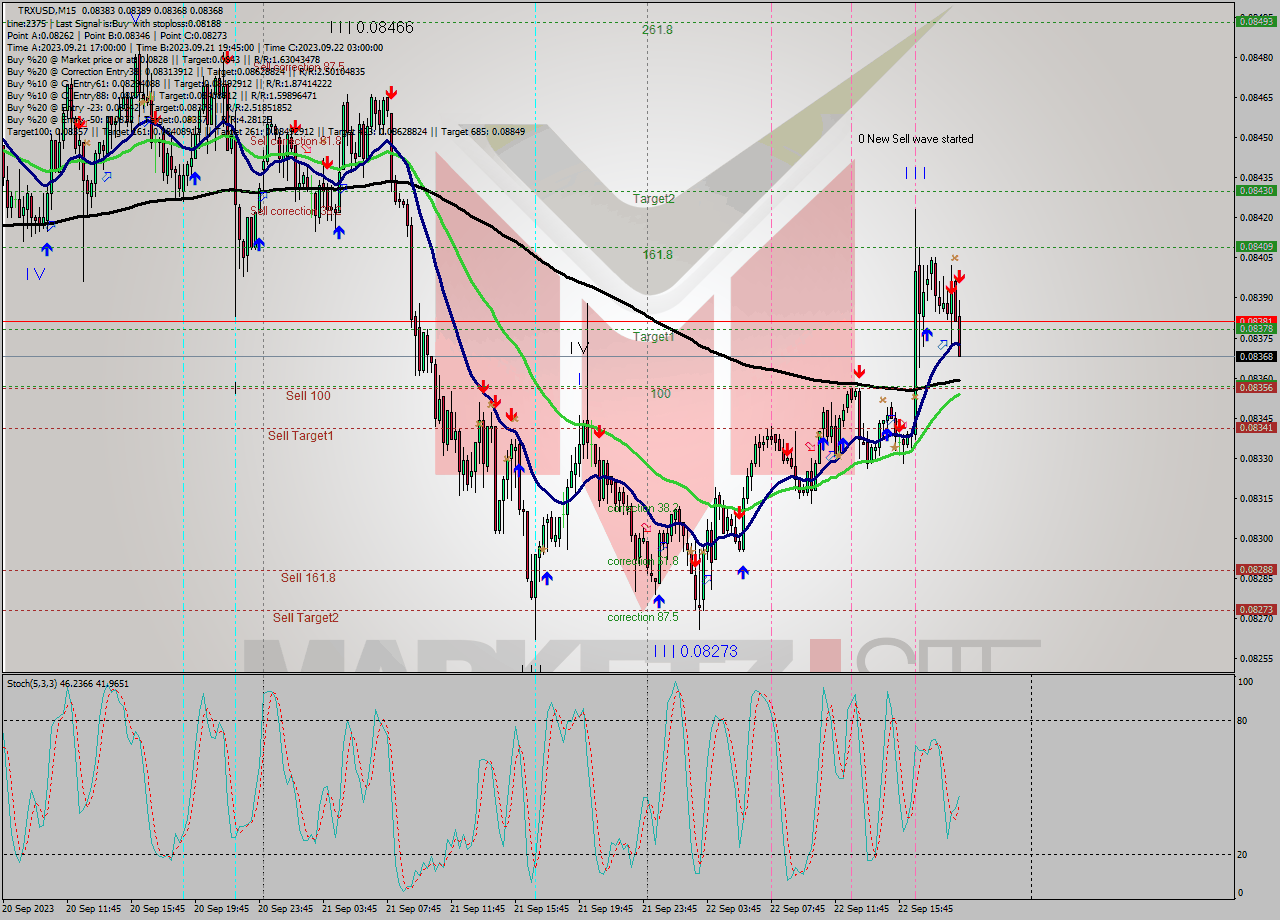Click the red 0.08288 price tag

(x=1255, y=569)
